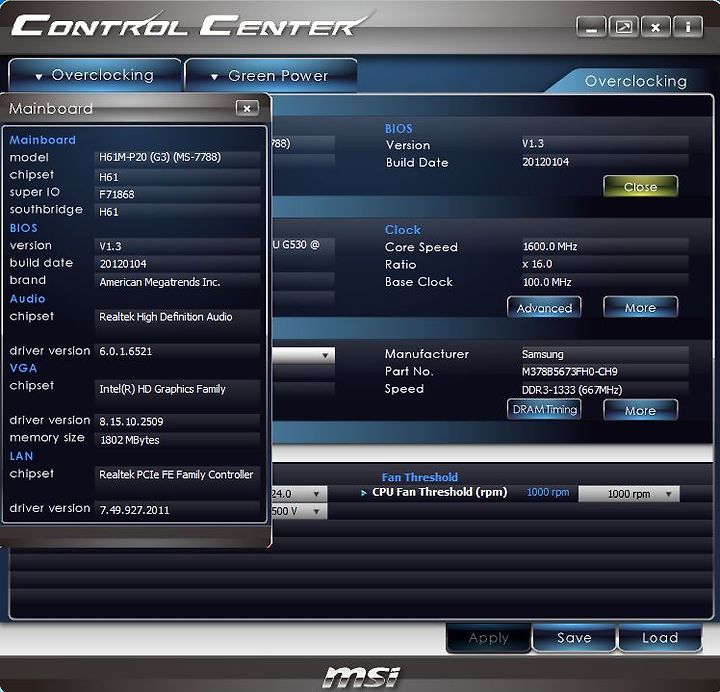Click the Fan Threshold heading
Image resolution: width=720 pixels, height=692 pixels.
(x=419, y=477)
